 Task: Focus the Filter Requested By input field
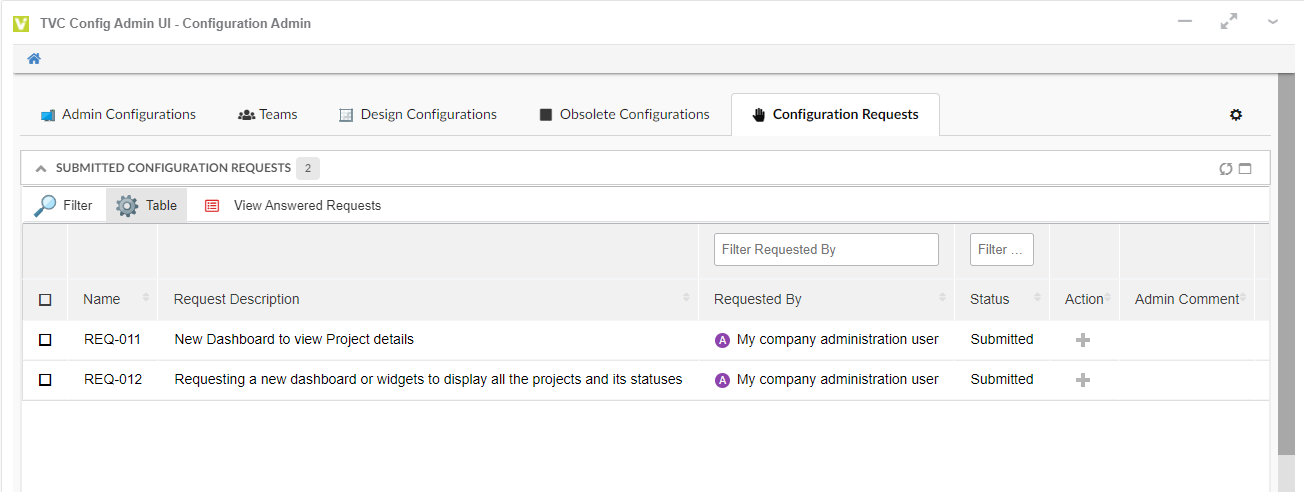[x=826, y=250]
